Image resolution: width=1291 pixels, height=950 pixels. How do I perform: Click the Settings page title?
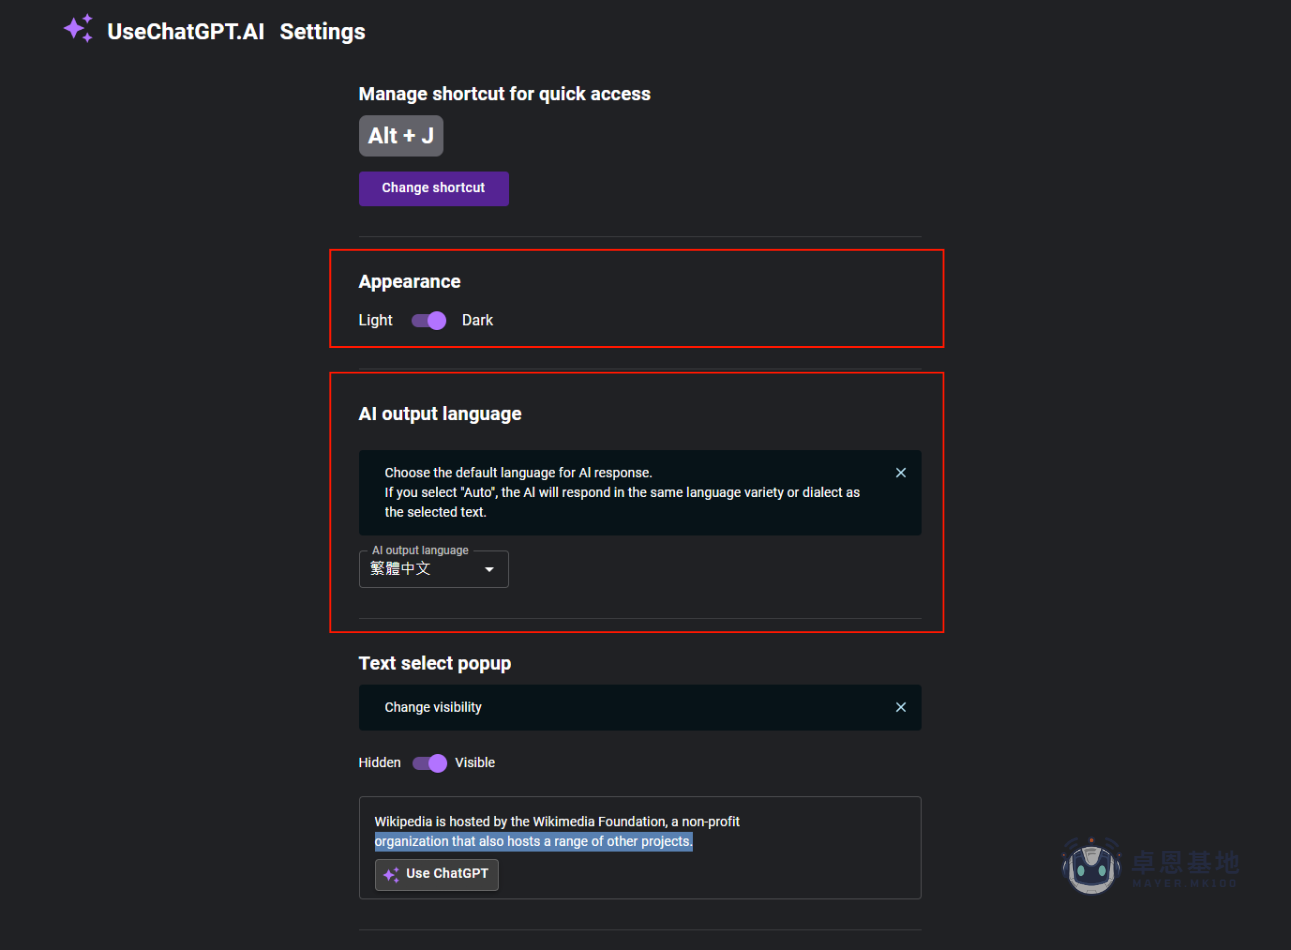coord(322,32)
